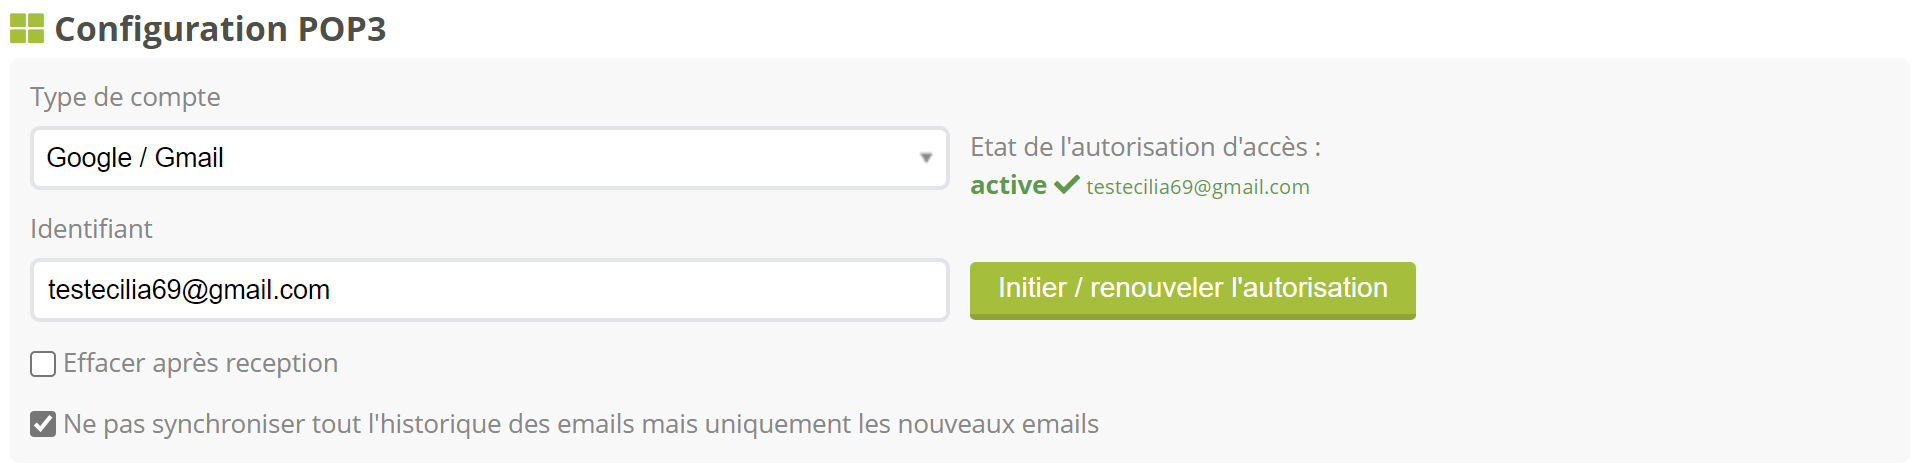Click the green grid icon beside Configuration POP3
The width and height of the screenshot is (1922, 474).
click(x=27, y=29)
